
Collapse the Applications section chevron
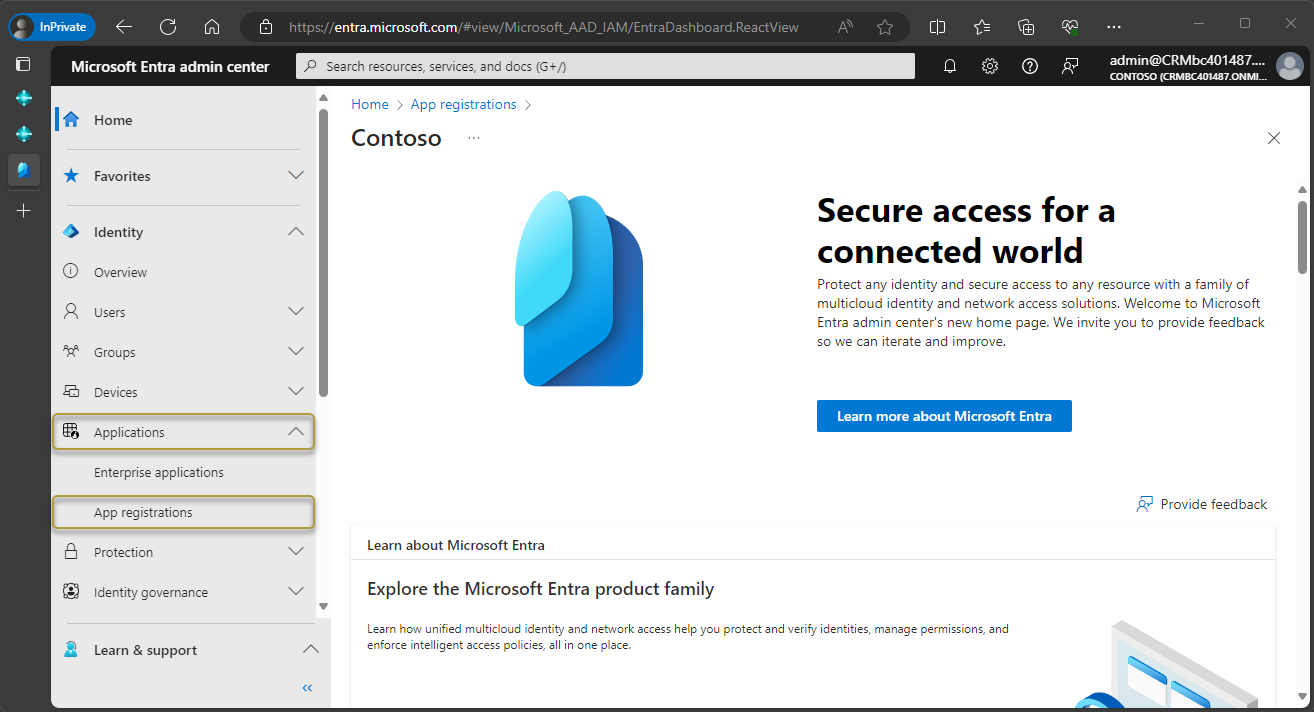click(x=295, y=431)
